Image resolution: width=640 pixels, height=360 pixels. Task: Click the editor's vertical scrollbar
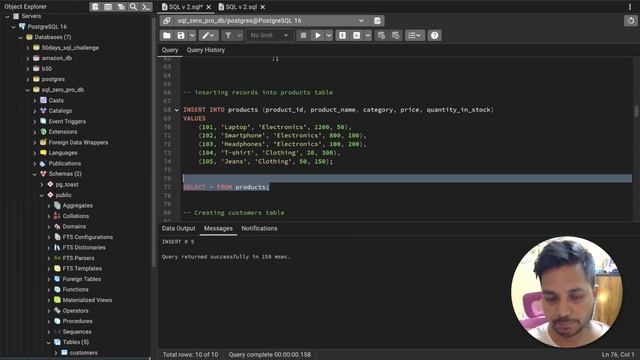[636, 111]
